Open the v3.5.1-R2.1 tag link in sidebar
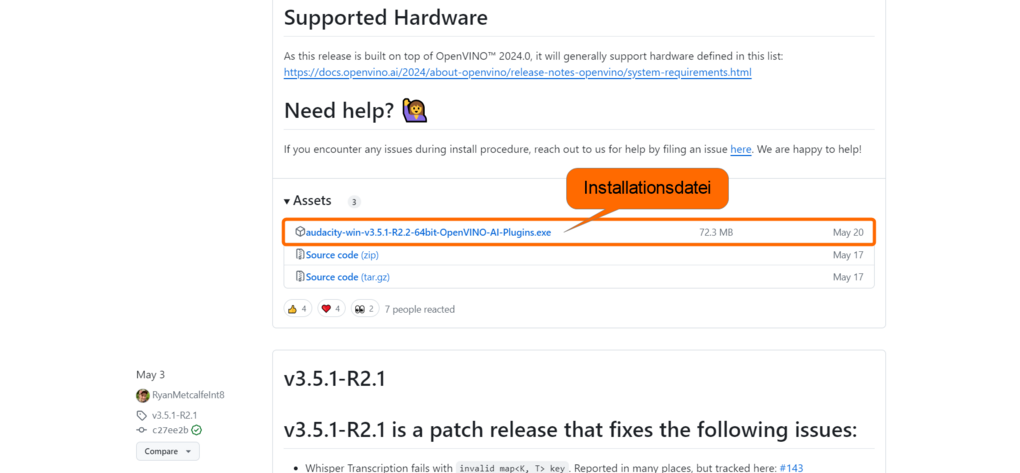The height and width of the screenshot is (473, 1020). (174, 415)
